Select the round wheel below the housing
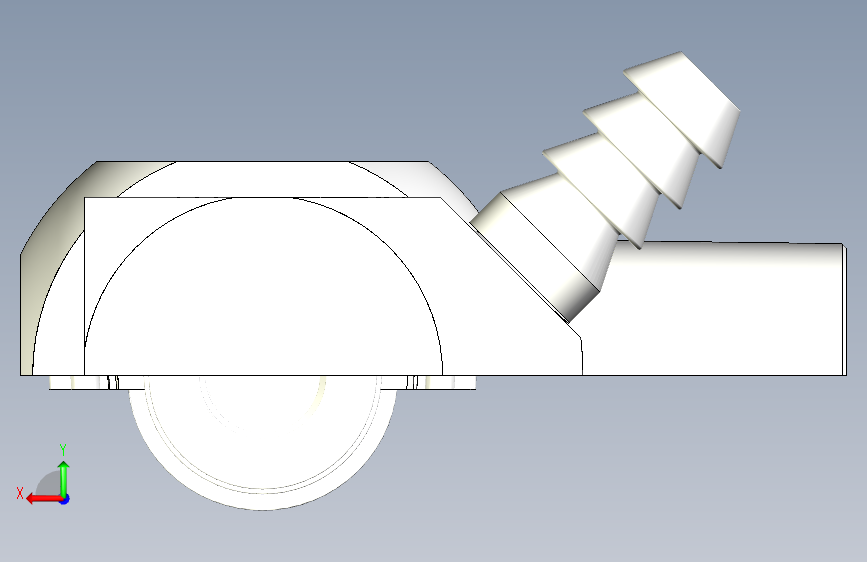This screenshot has width=867, height=562. [x=263, y=443]
